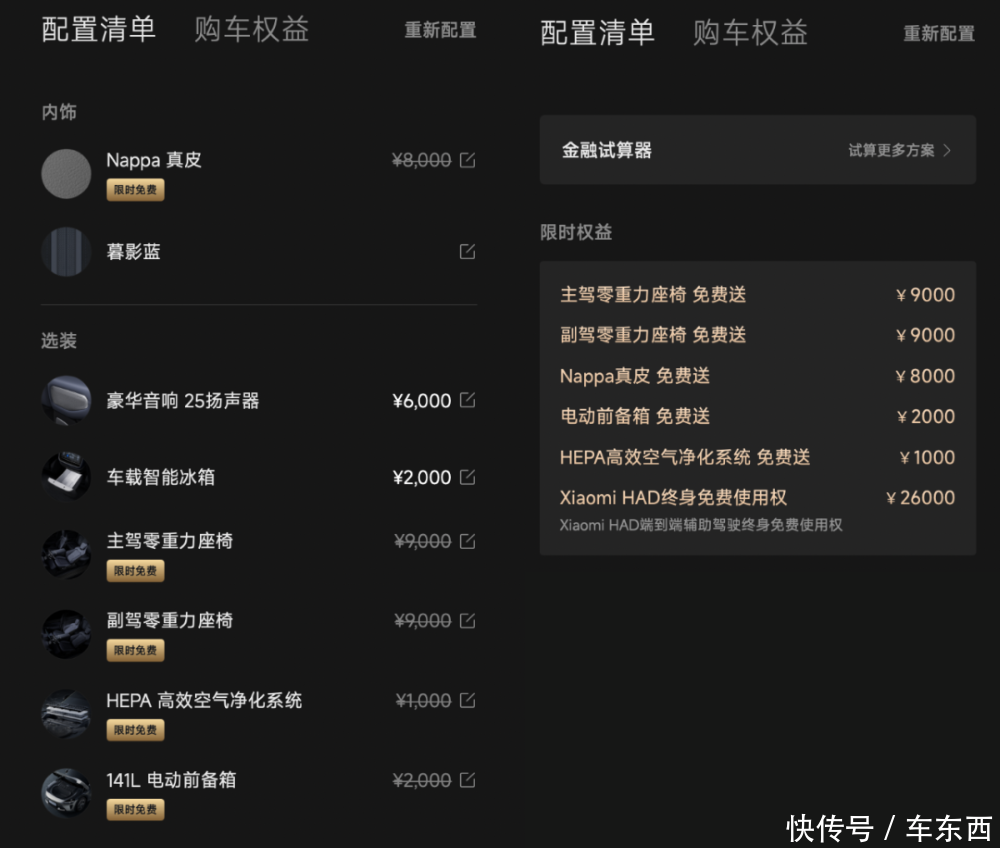
Task: Open the 车载智能冰箱 thumbnail image
Action: pyautogui.click(x=66, y=477)
